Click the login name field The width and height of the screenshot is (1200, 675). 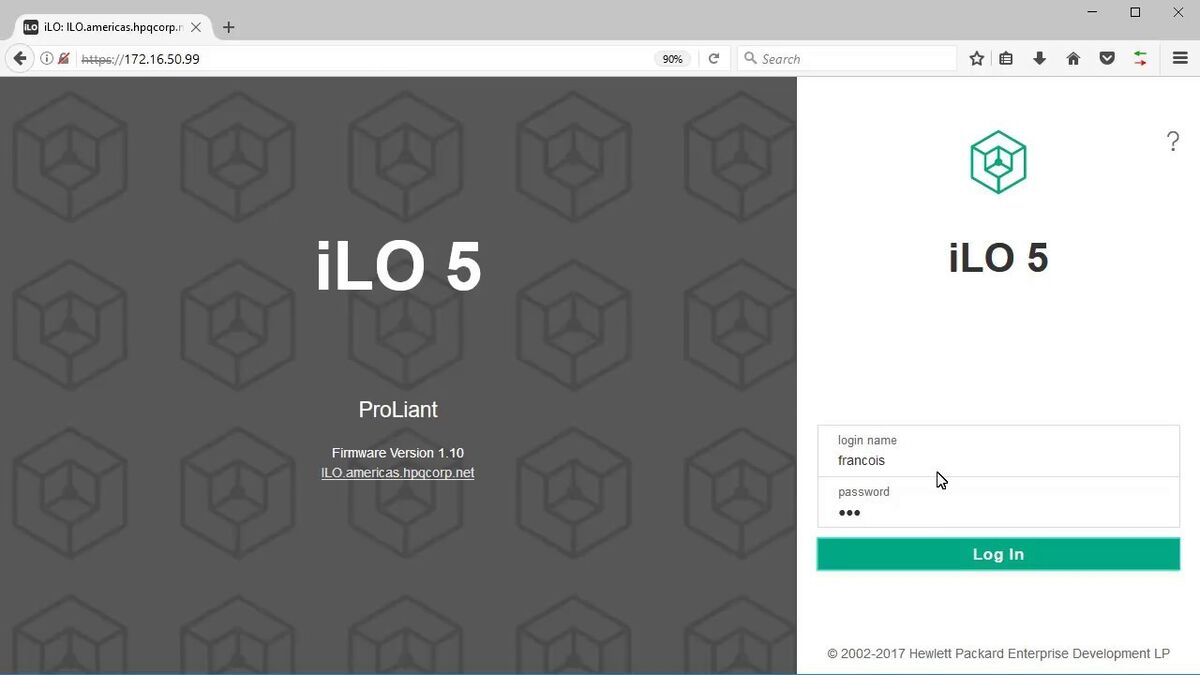click(998, 451)
